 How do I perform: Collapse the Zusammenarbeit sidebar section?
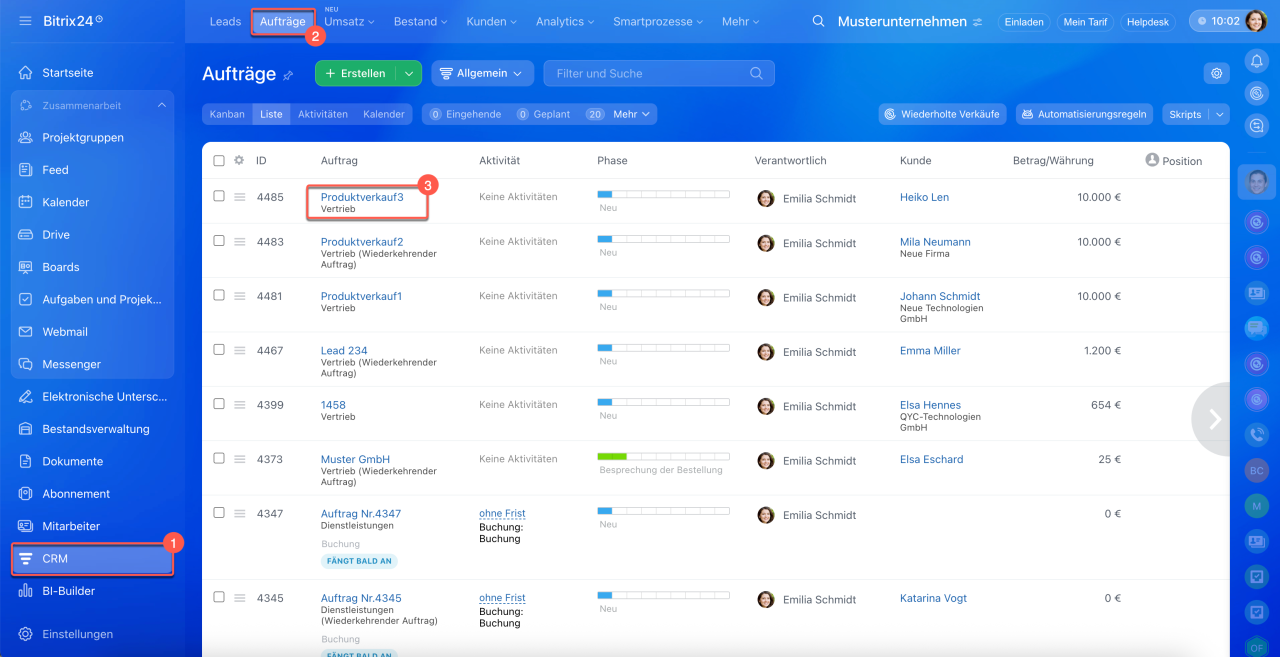[x=162, y=105]
